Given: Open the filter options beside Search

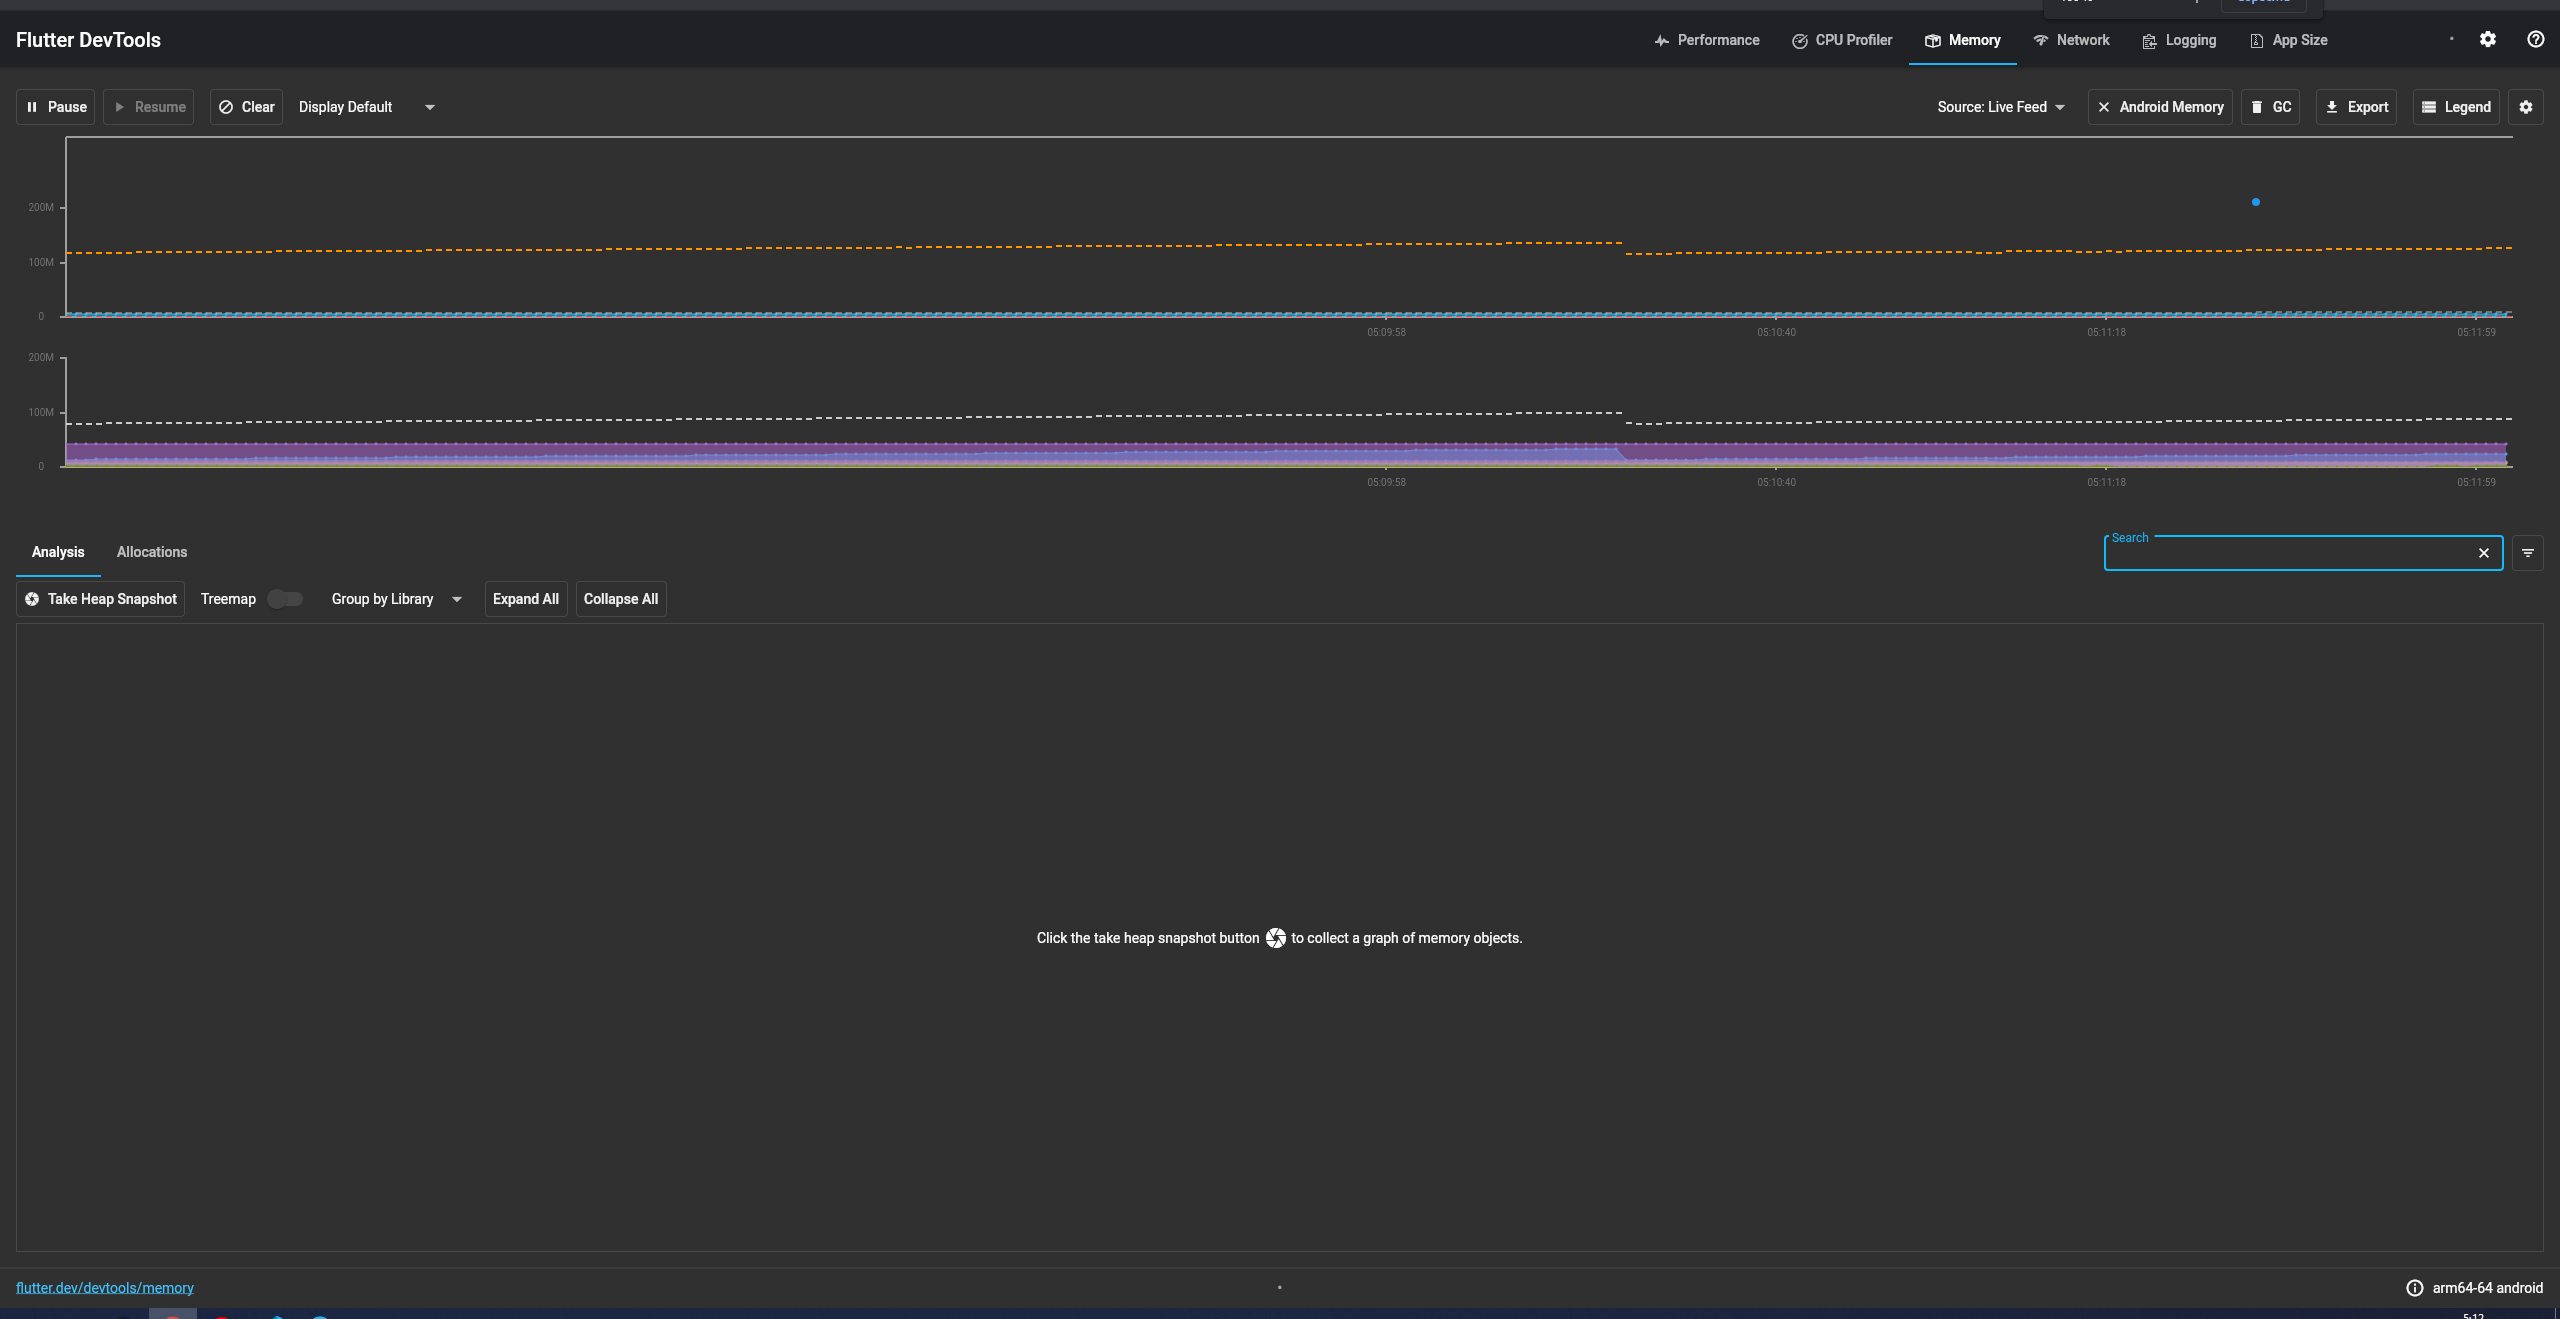Looking at the screenshot, I should coord(2528,552).
